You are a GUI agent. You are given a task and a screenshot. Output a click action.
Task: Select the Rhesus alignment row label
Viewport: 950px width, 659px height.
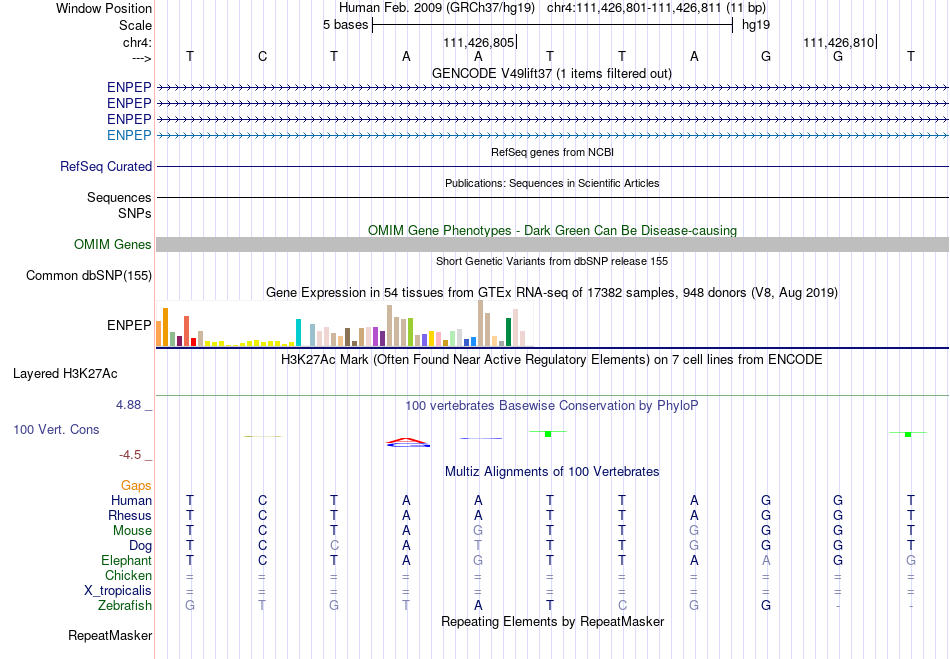click(x=130, y=515)
